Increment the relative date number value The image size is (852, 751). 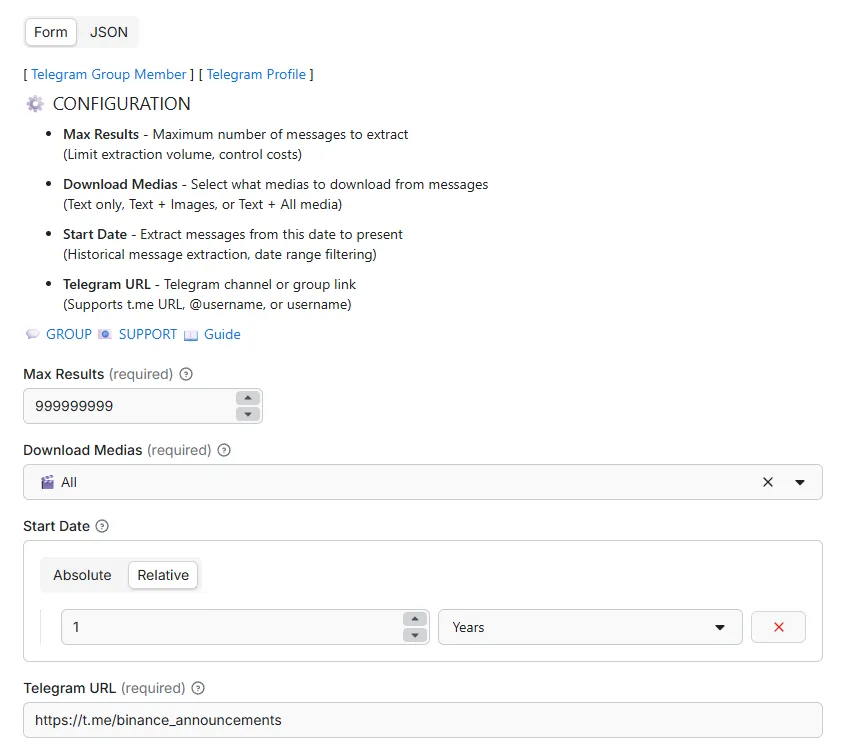click(x=415, y=619)
